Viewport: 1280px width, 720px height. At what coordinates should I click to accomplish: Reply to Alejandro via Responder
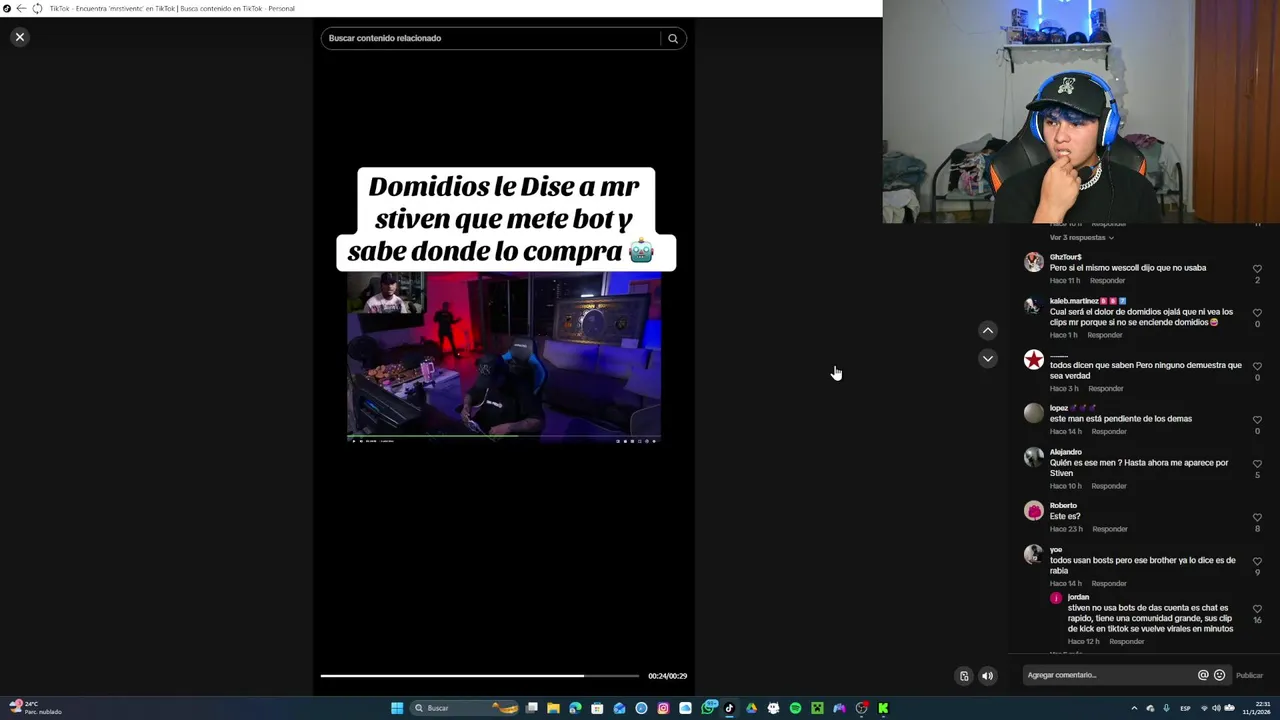[1108, 486]
